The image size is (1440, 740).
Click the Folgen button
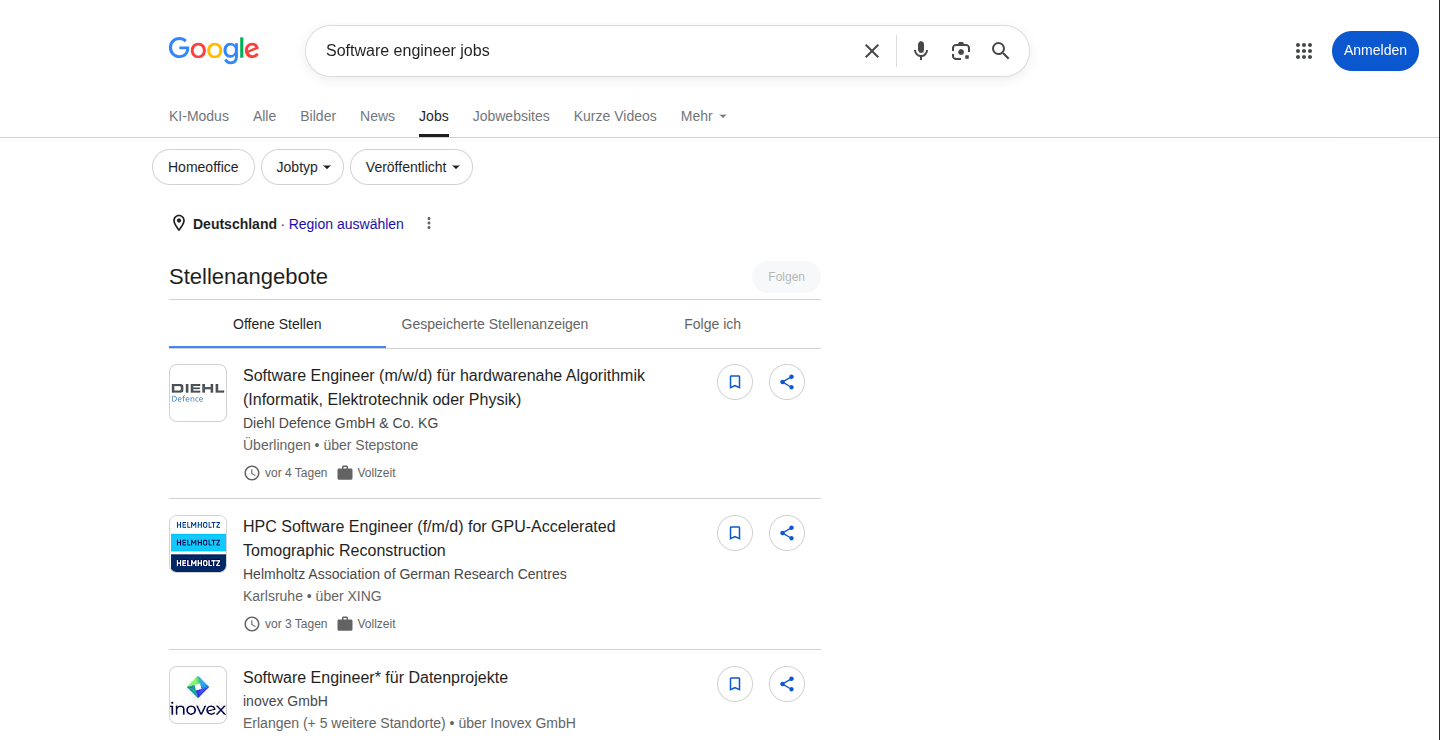(x=786, y=277)
